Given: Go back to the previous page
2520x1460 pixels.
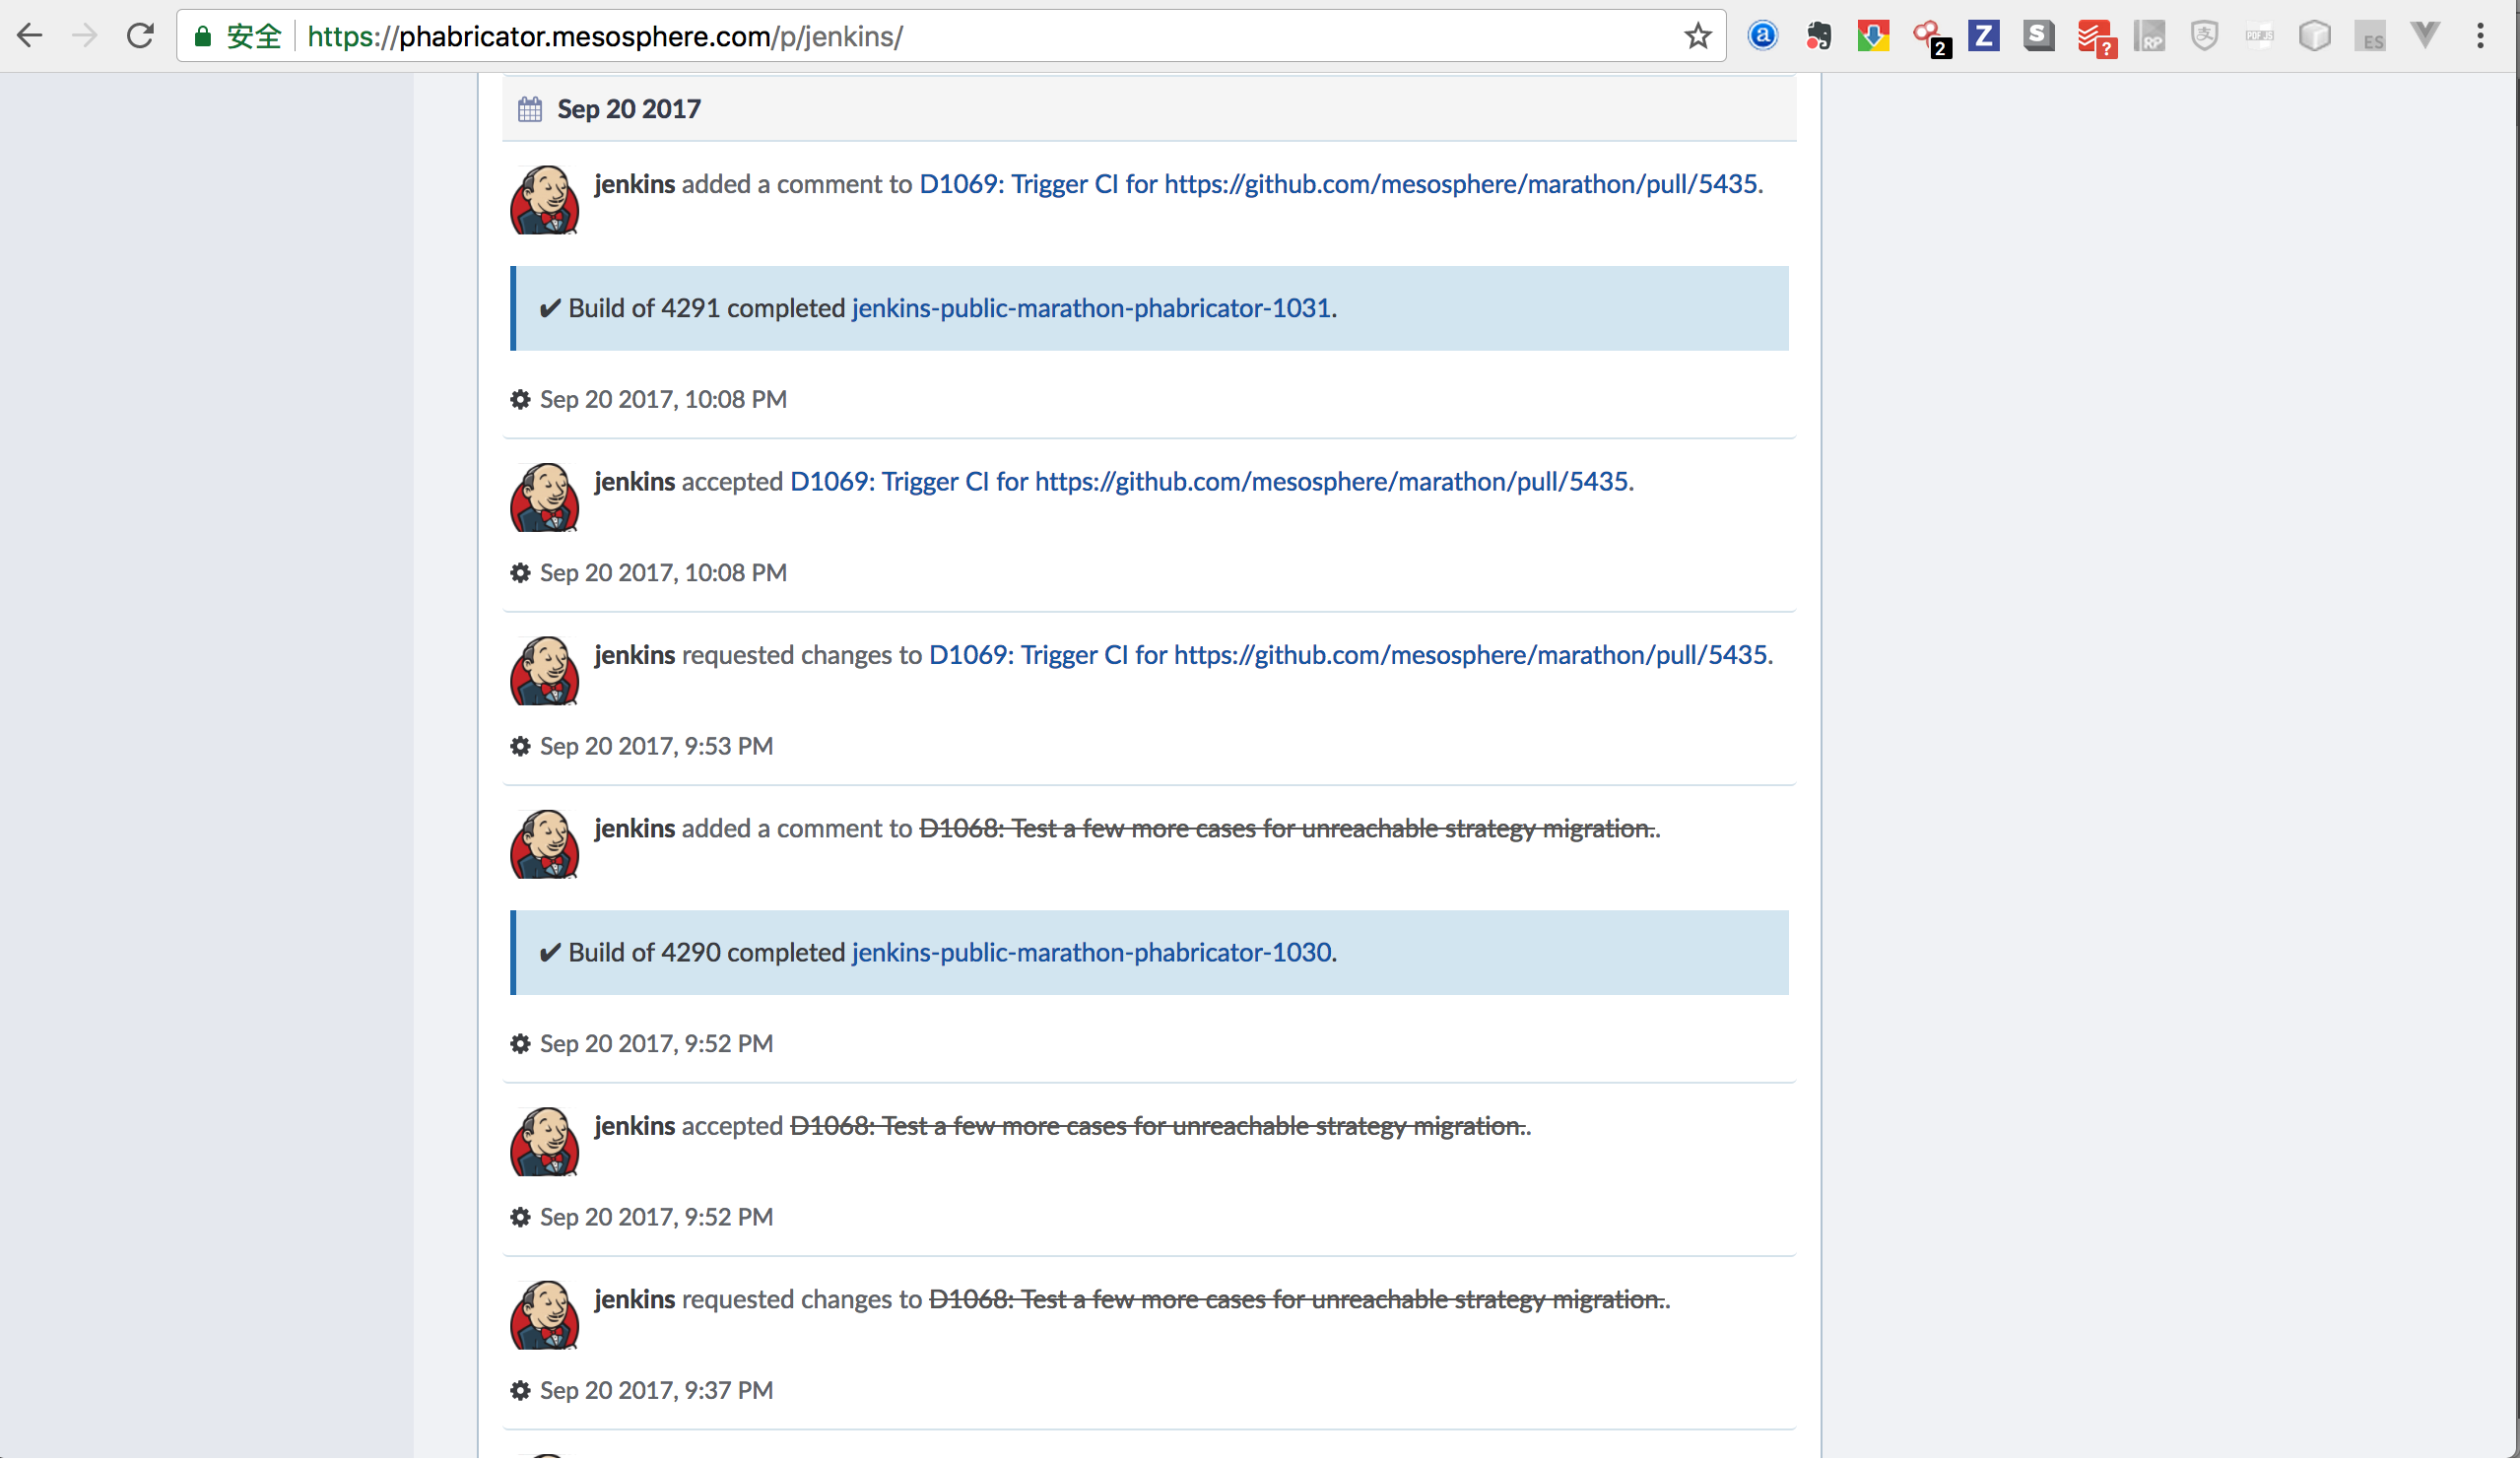Looking at the screenshot, I should click(30, 37).
